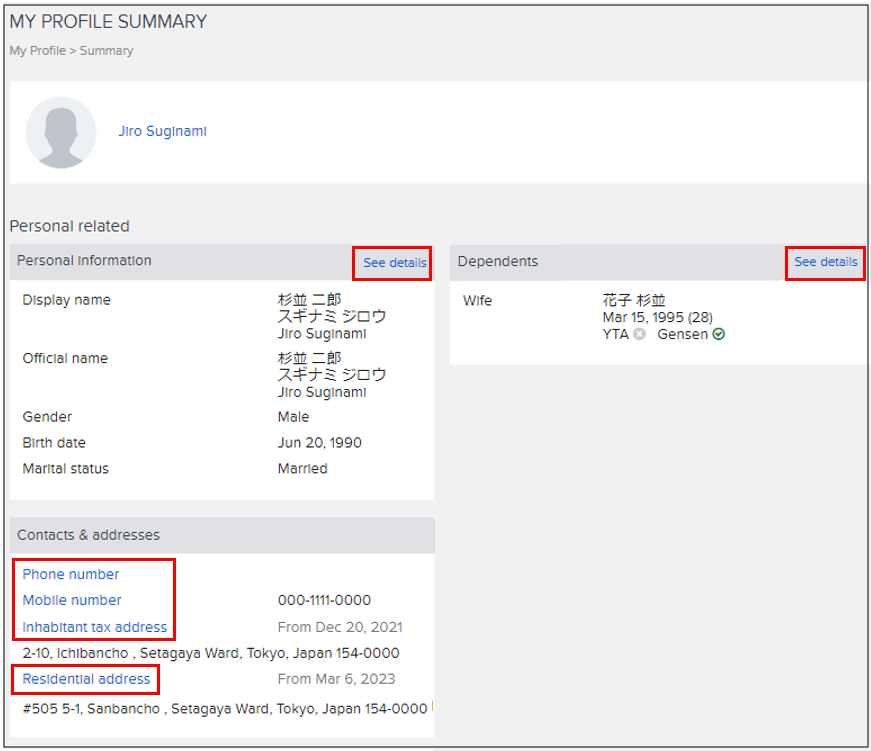Click the Personal information section header

click(x=86, y=261)
